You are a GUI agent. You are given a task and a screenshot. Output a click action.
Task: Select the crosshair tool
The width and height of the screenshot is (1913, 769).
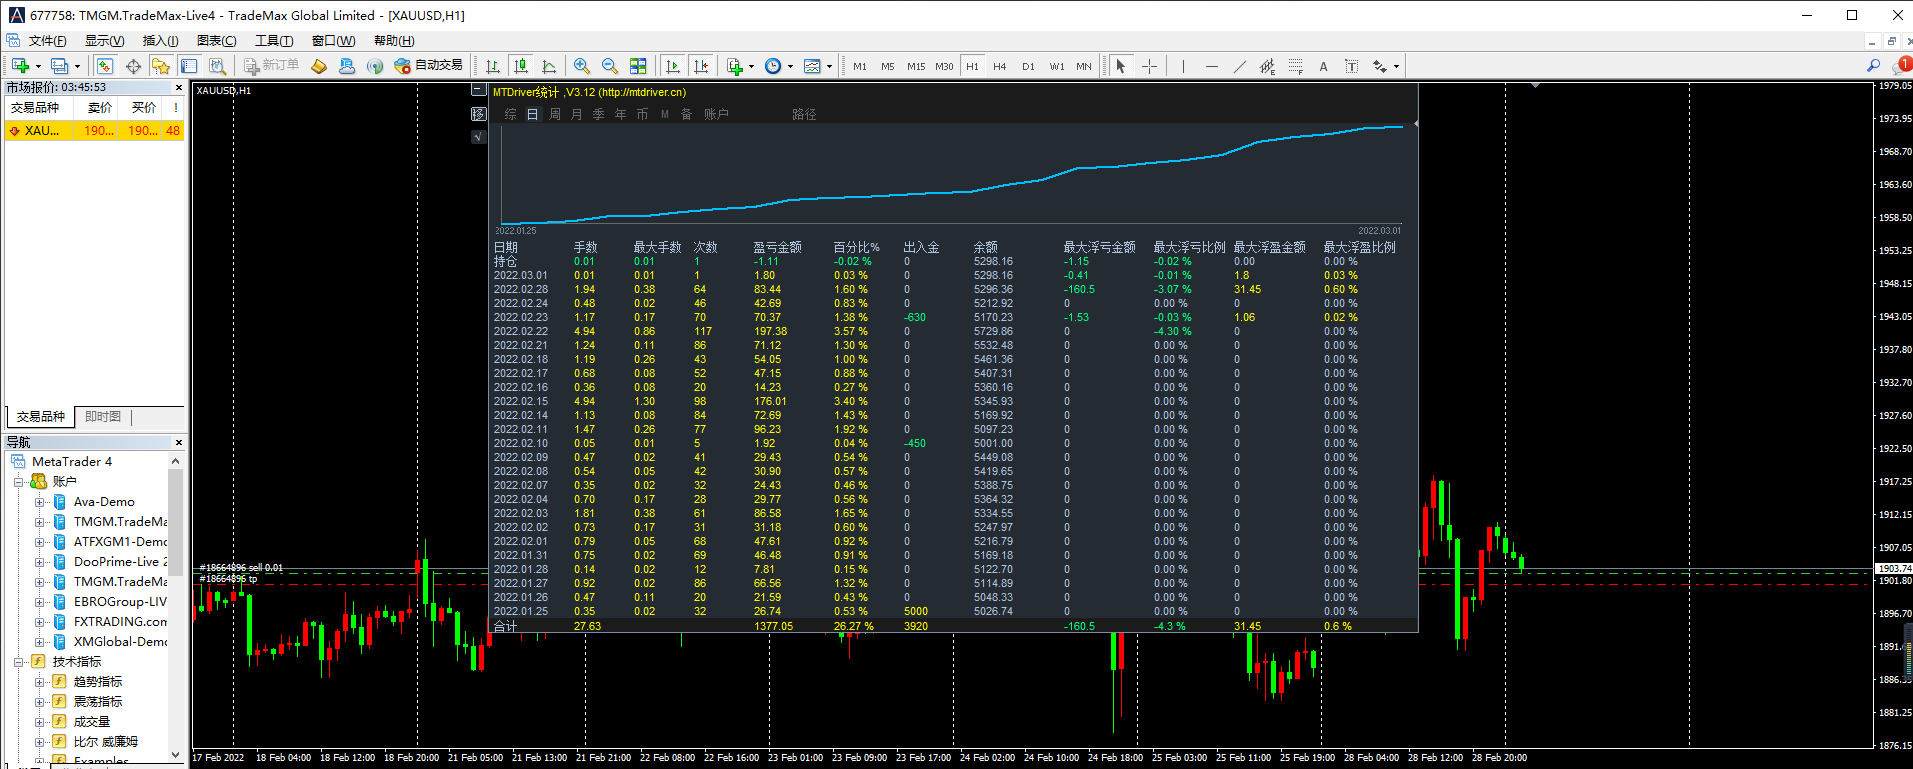pyautogui.click(x=1150, y=66)
